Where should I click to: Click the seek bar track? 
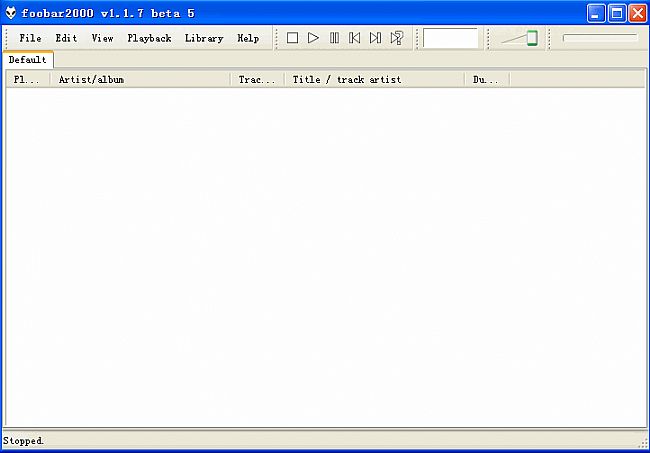tap(600, 38)
